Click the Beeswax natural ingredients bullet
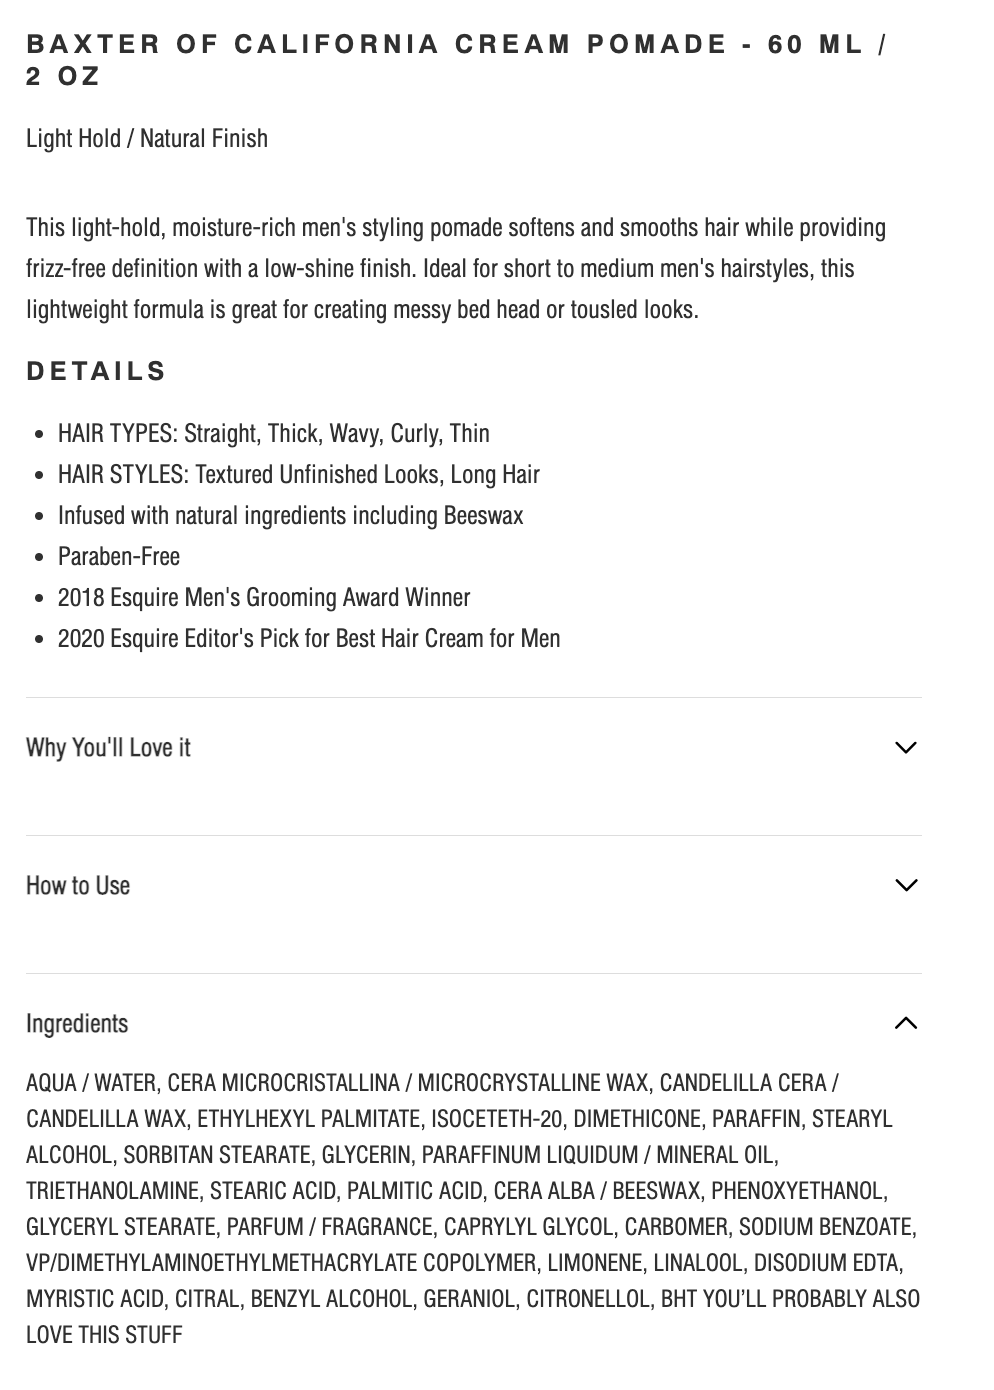Viewport: 994px width, 1390px height. click(291, 515)
